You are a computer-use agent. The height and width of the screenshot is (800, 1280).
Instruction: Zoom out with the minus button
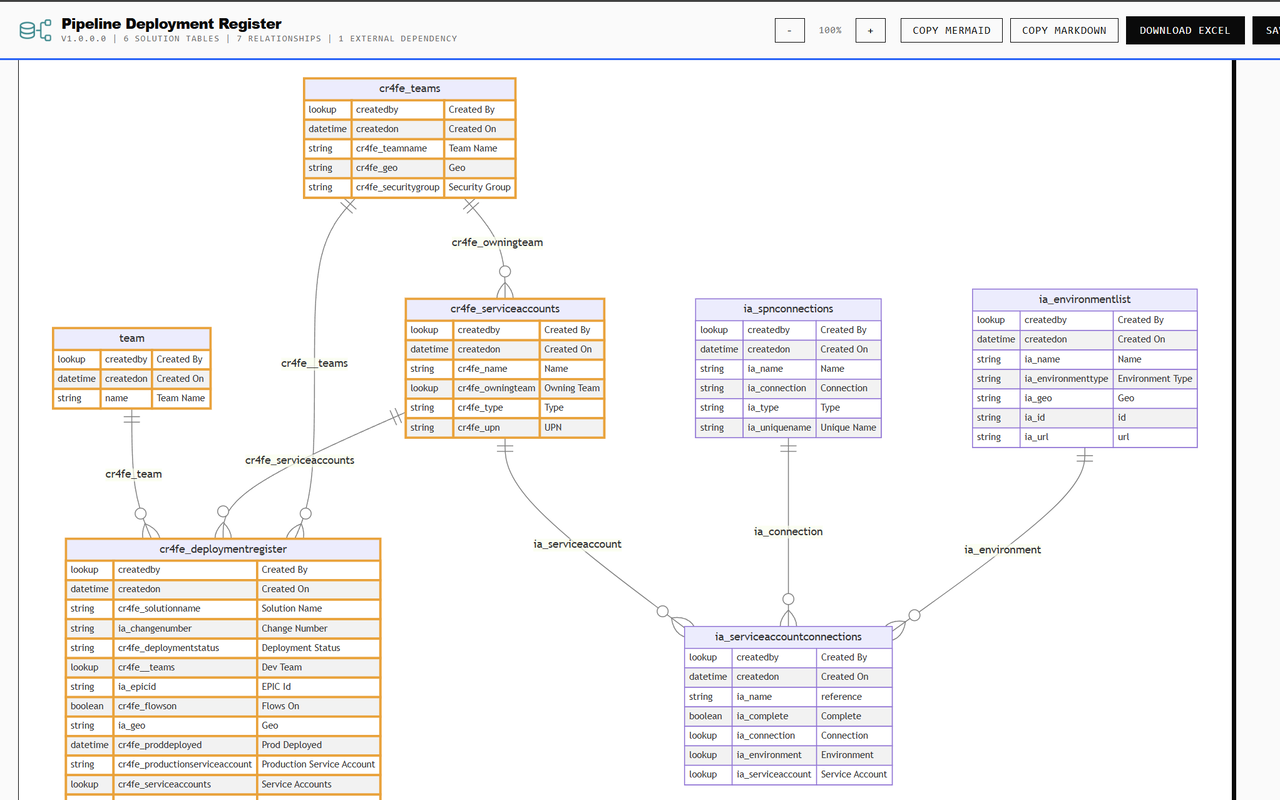pyautogui.click(x=789, y=30)
